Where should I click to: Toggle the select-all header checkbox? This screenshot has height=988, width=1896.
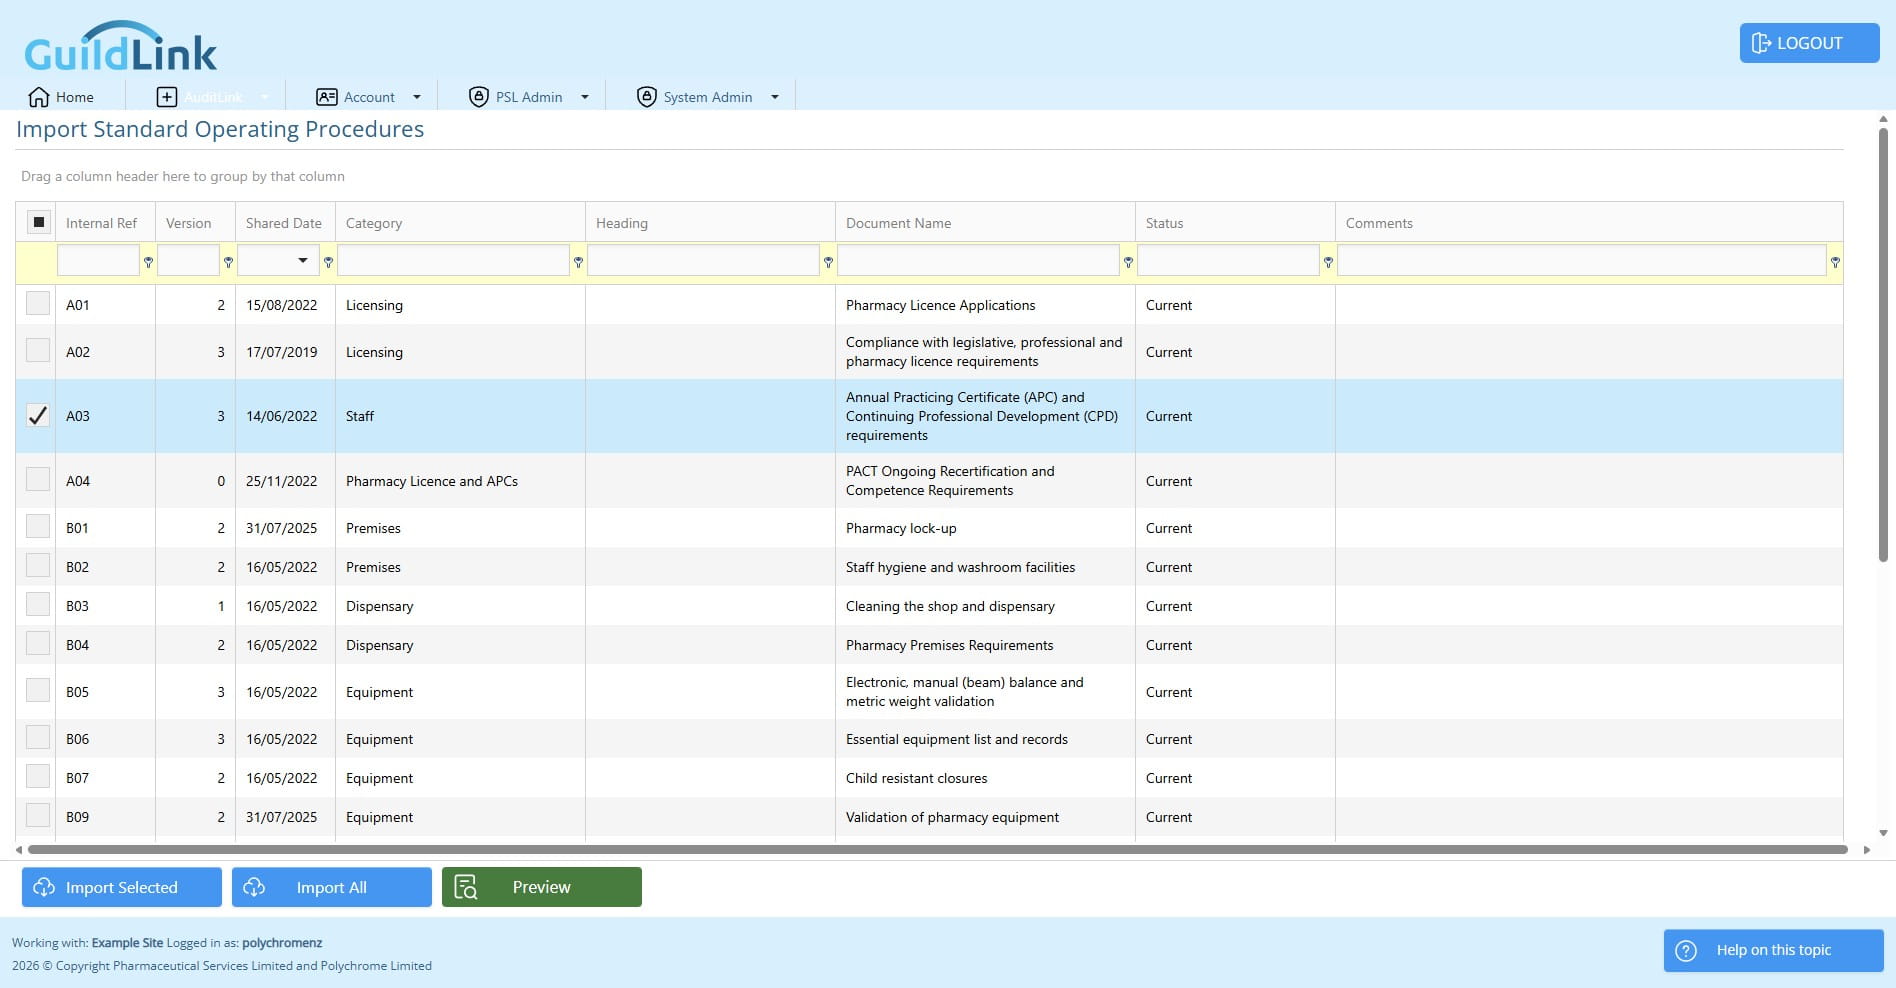38,222
